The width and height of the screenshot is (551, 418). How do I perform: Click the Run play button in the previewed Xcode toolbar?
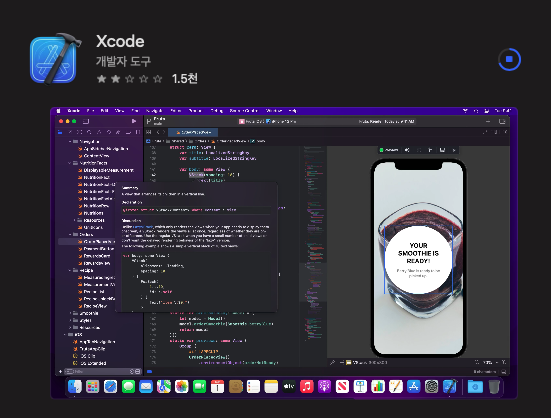tap(134, 121)
